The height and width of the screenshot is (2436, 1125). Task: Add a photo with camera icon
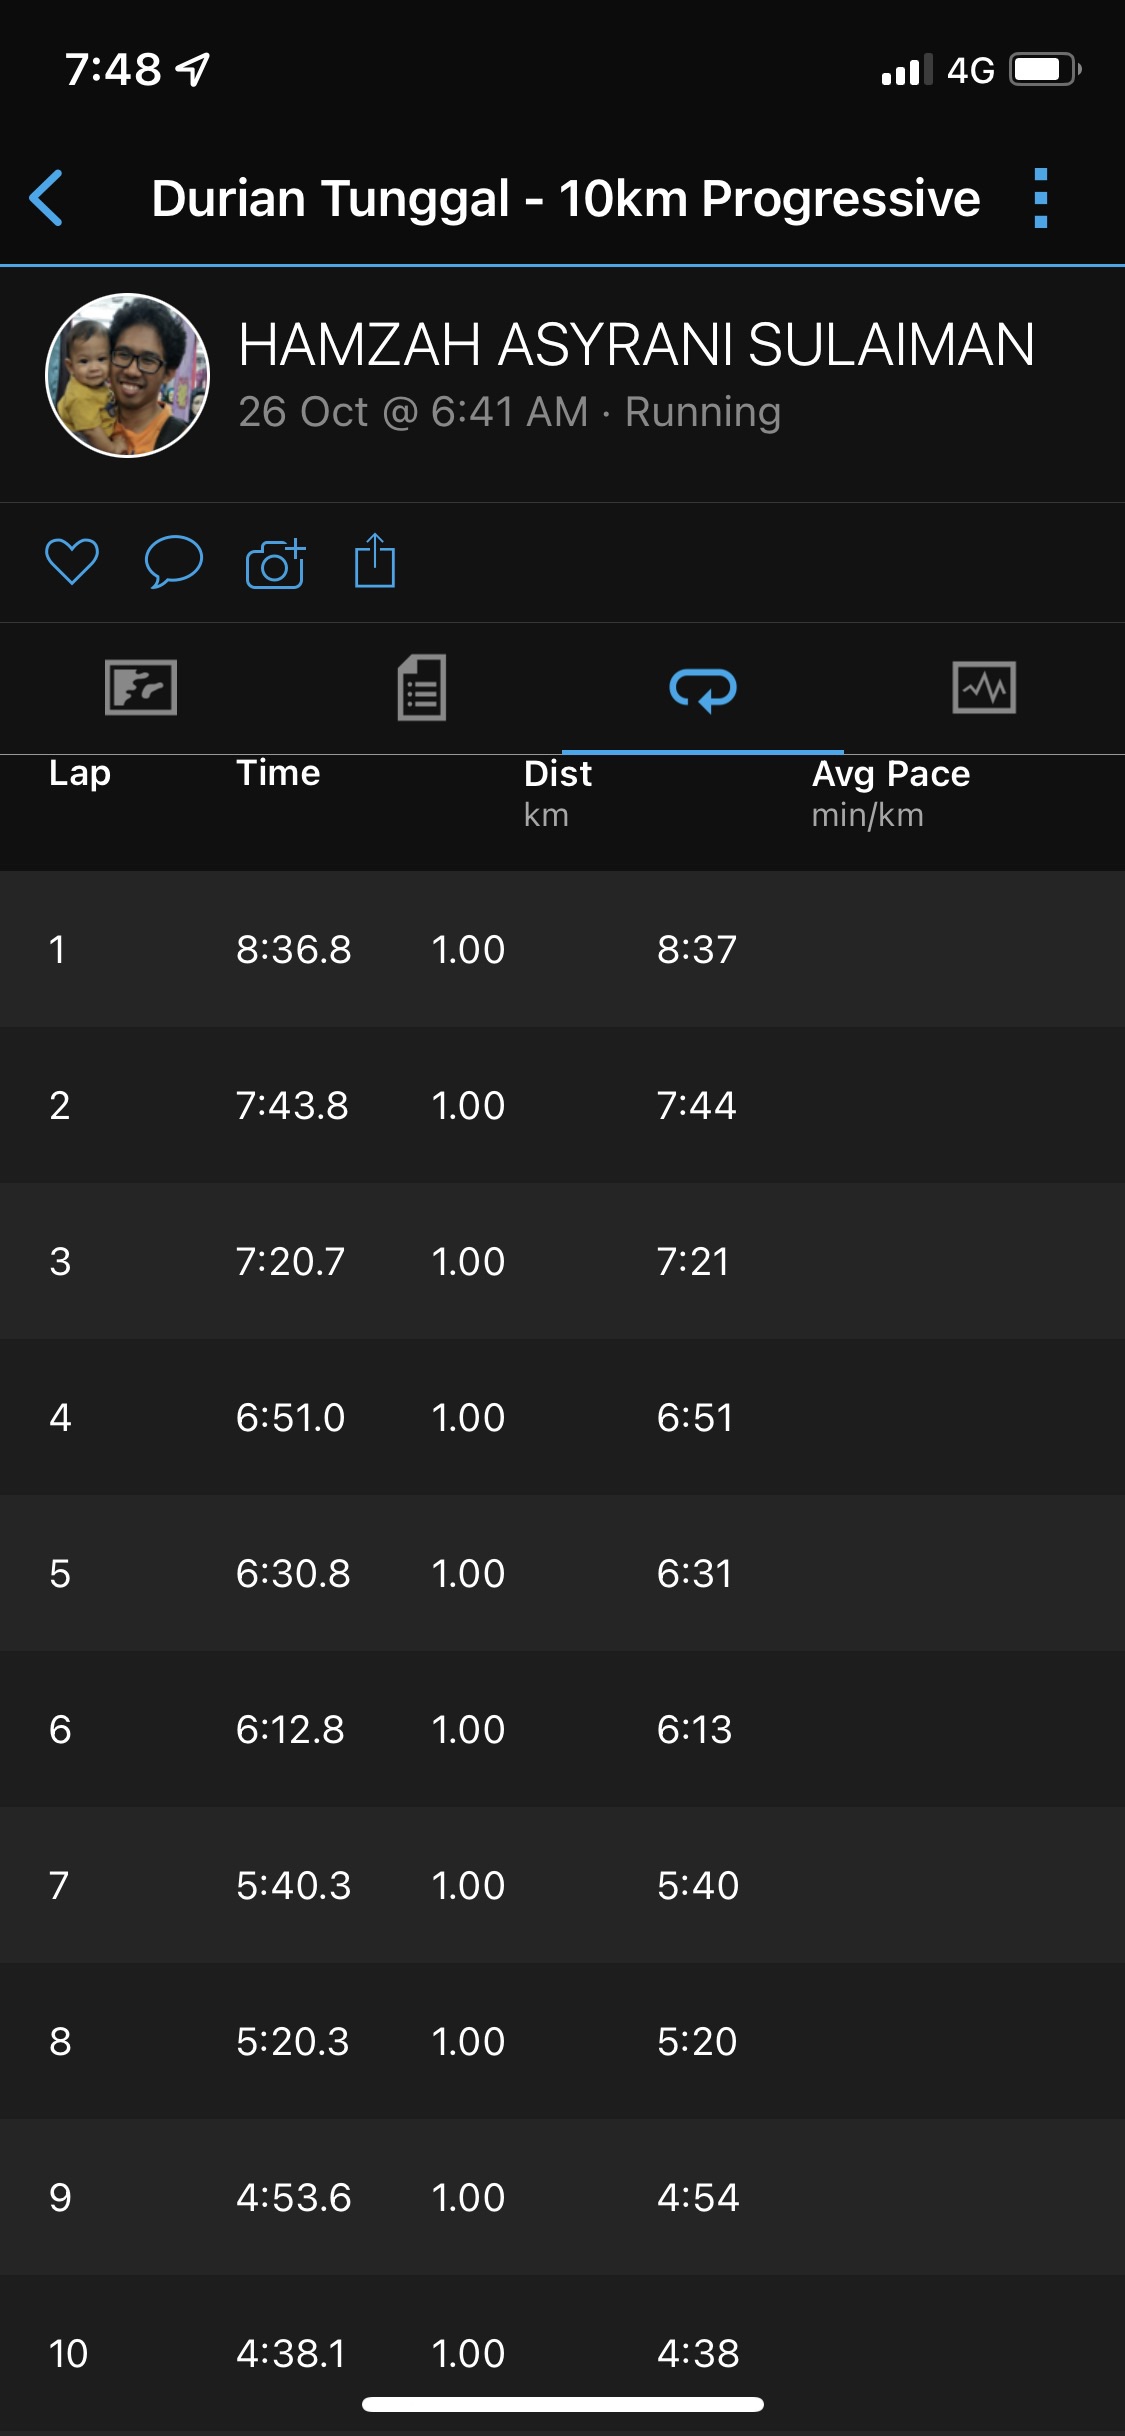coord(275,563)
